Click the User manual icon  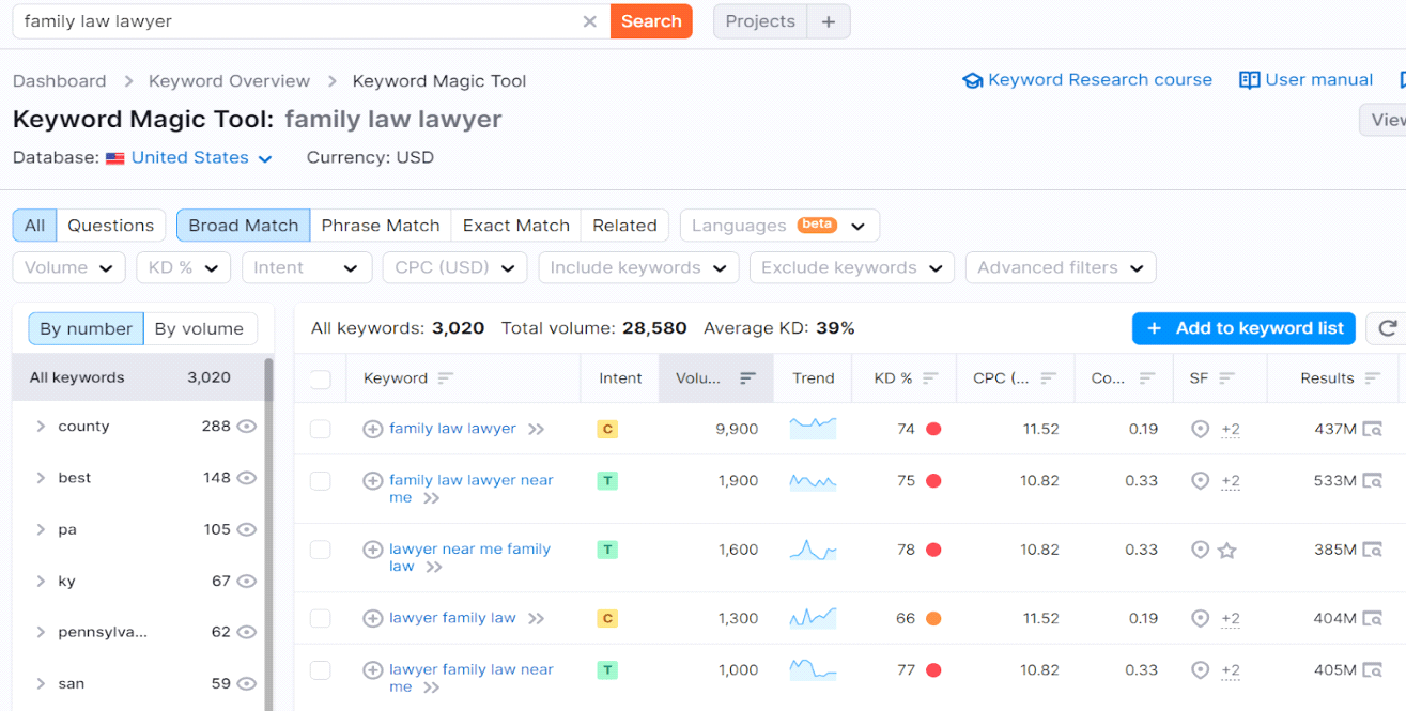point(1249,80)
